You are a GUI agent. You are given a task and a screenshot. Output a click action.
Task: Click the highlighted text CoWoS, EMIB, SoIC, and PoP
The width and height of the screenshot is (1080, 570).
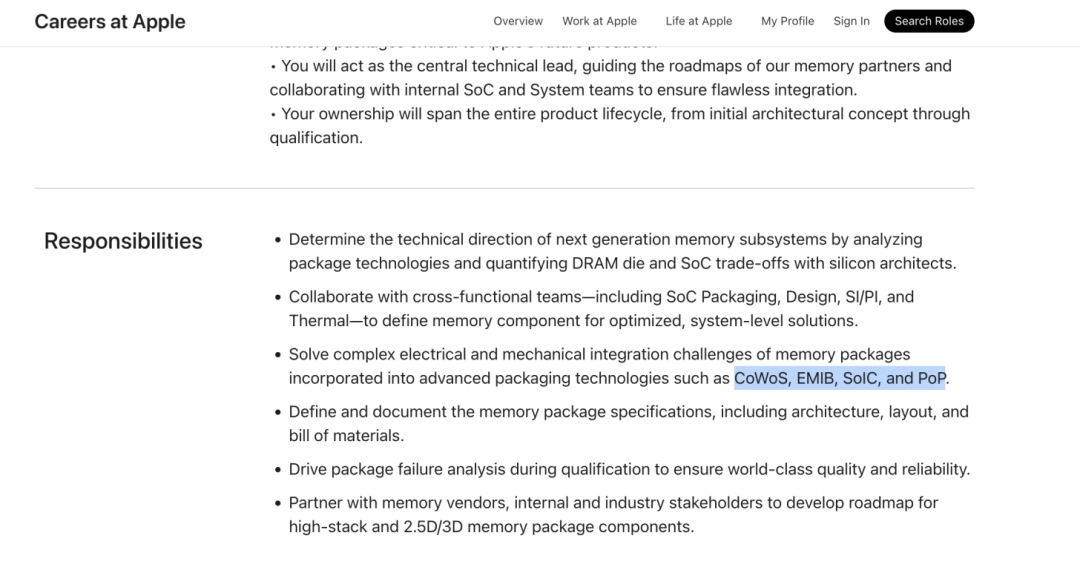point(839,378)
